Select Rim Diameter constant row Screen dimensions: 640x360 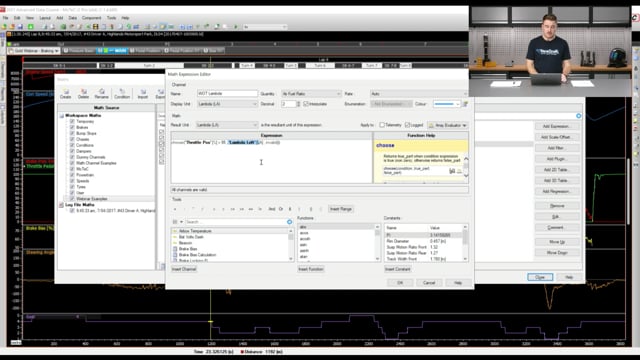tap(423, 241)
